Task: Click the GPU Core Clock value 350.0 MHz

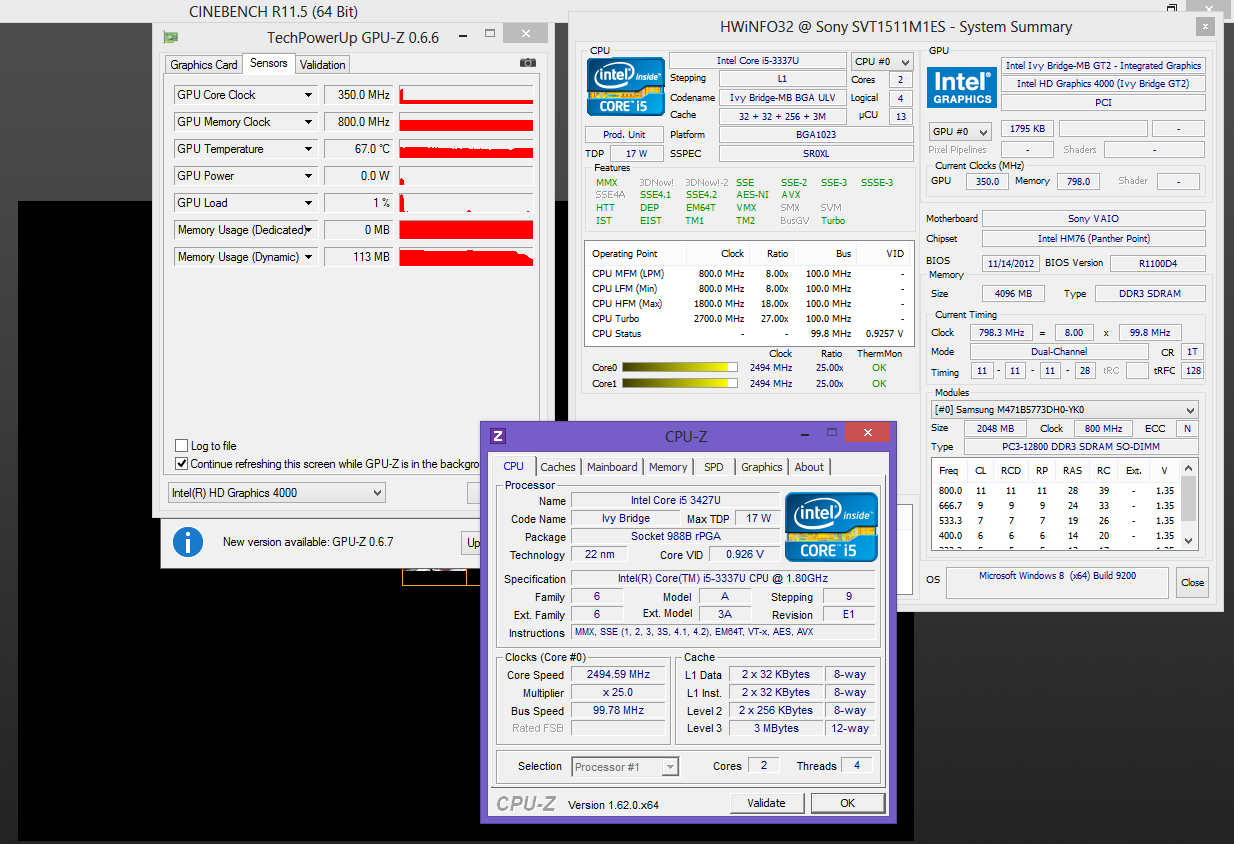Action: click(x=358, y=95)
